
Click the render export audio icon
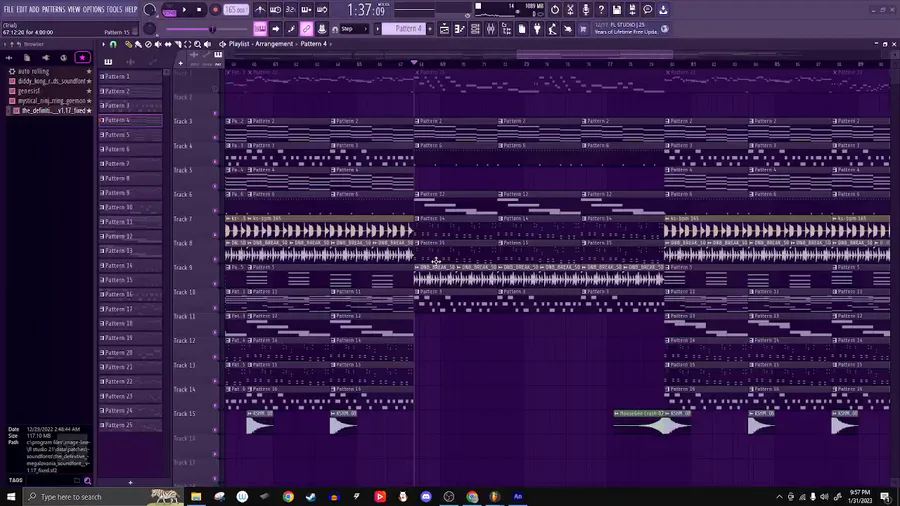click(x=632, y=10)
